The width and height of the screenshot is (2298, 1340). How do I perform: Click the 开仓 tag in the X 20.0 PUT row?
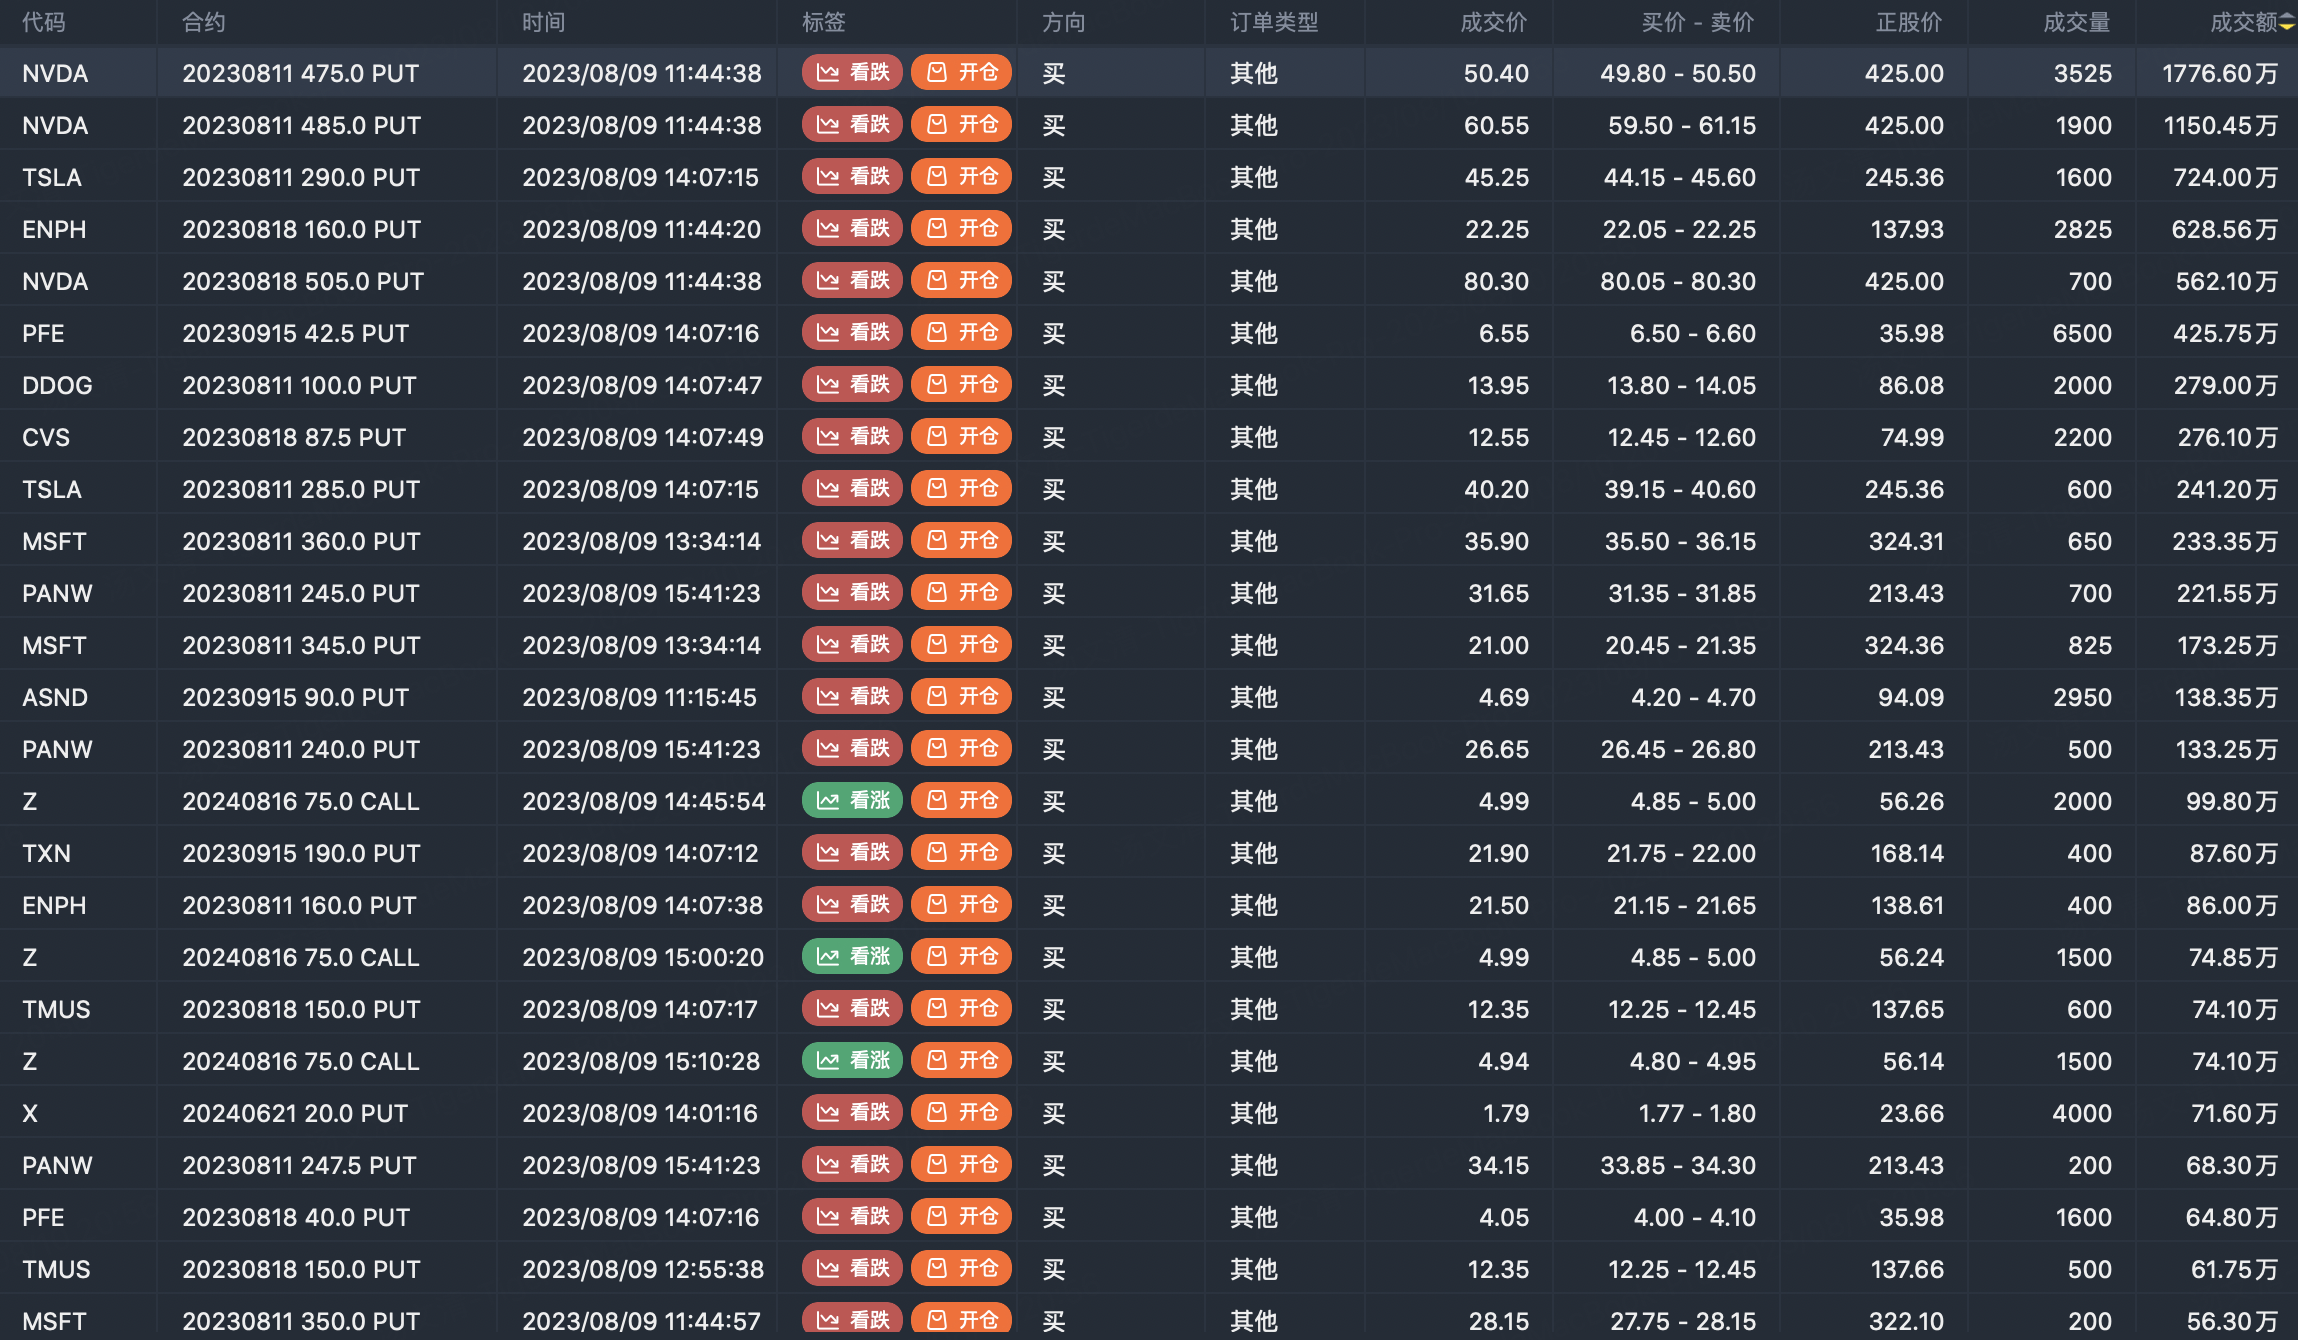(961, 1113)
